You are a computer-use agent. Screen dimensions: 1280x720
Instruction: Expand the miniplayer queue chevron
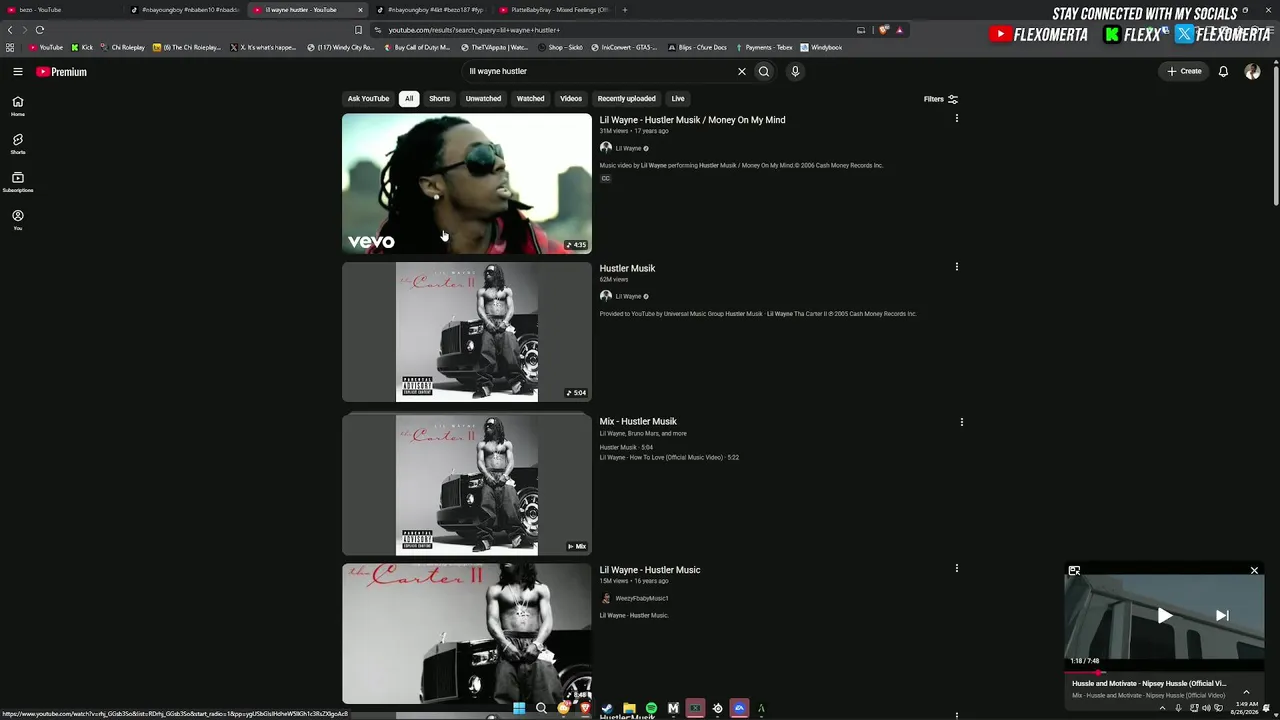point(1246,692)
